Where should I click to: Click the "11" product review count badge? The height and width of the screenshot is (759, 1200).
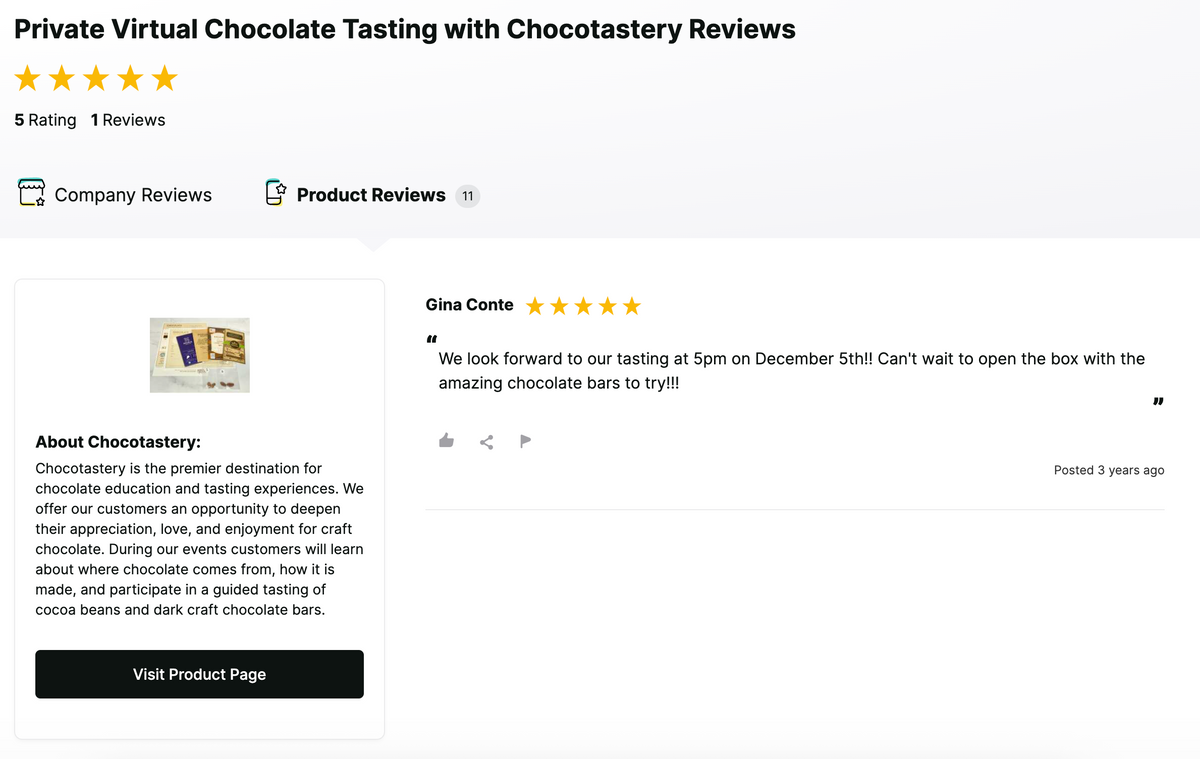click(x=467, y=196)
